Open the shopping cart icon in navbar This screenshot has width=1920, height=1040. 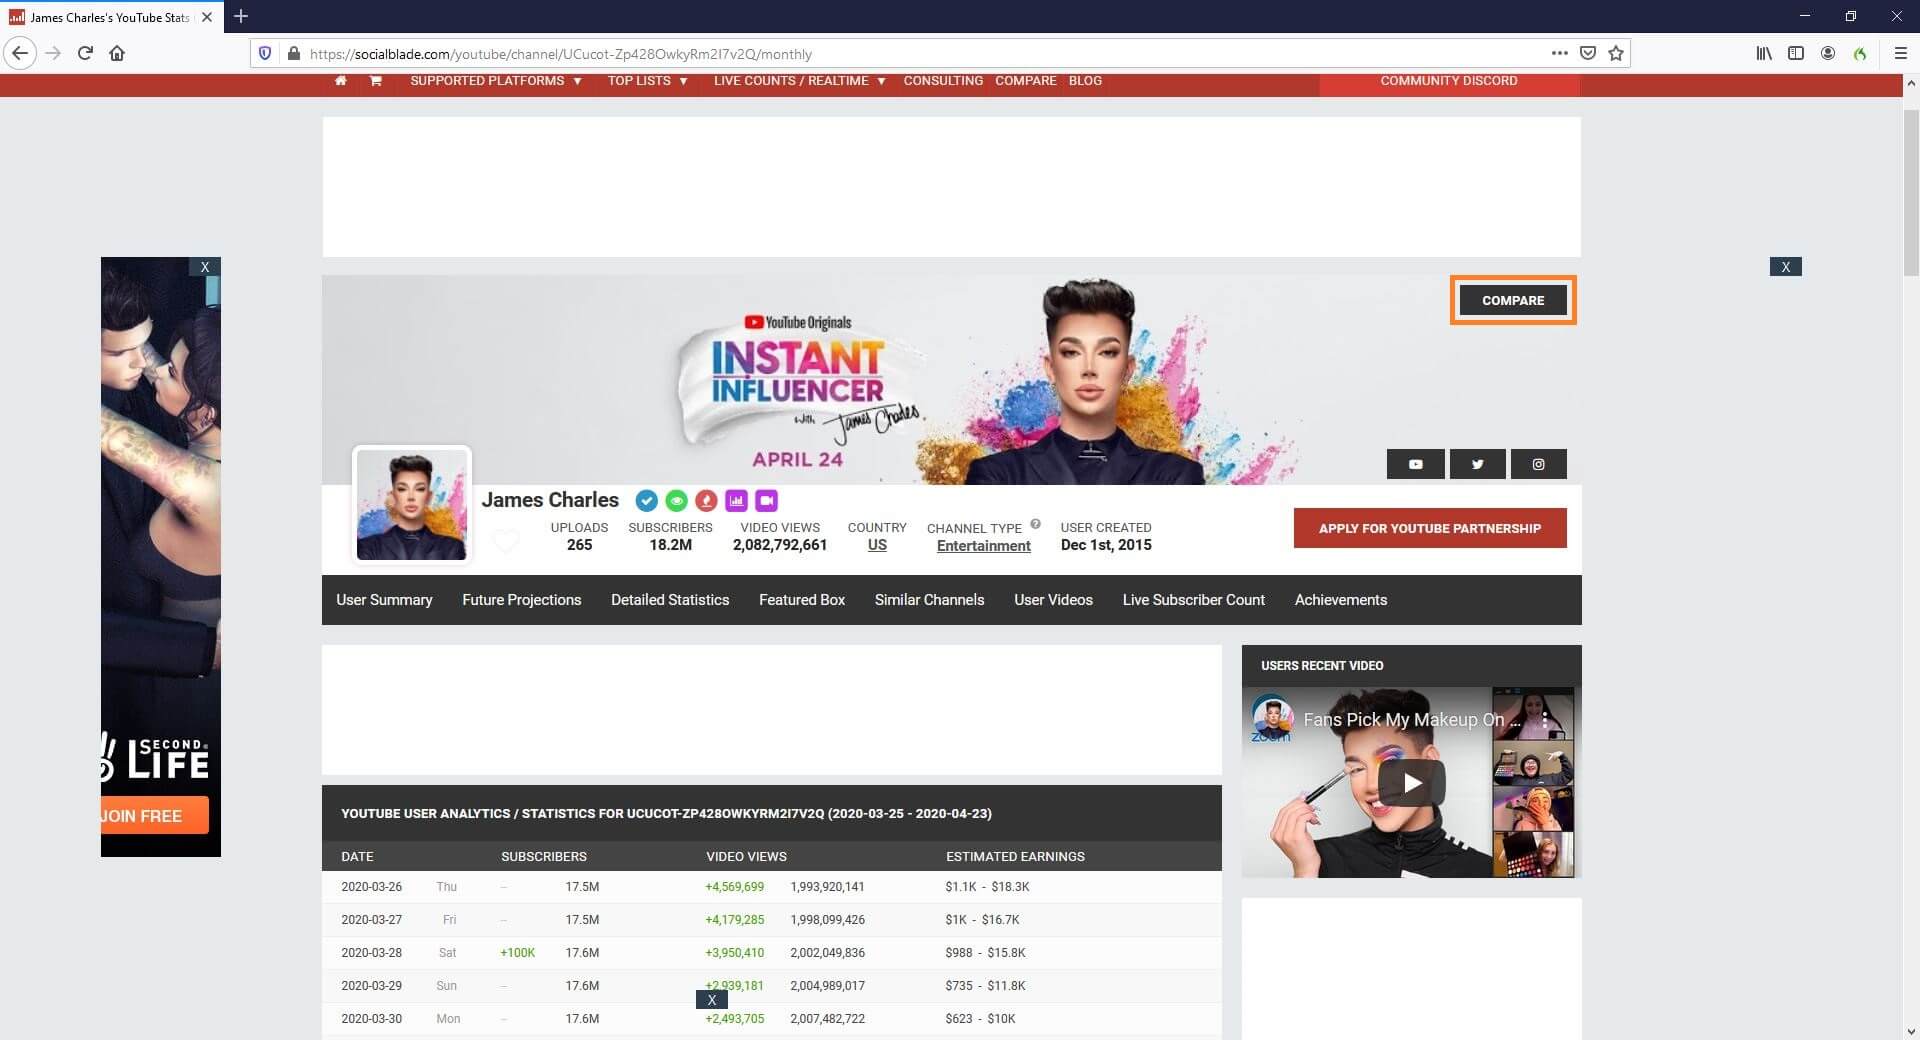click(x=376, y=81)
